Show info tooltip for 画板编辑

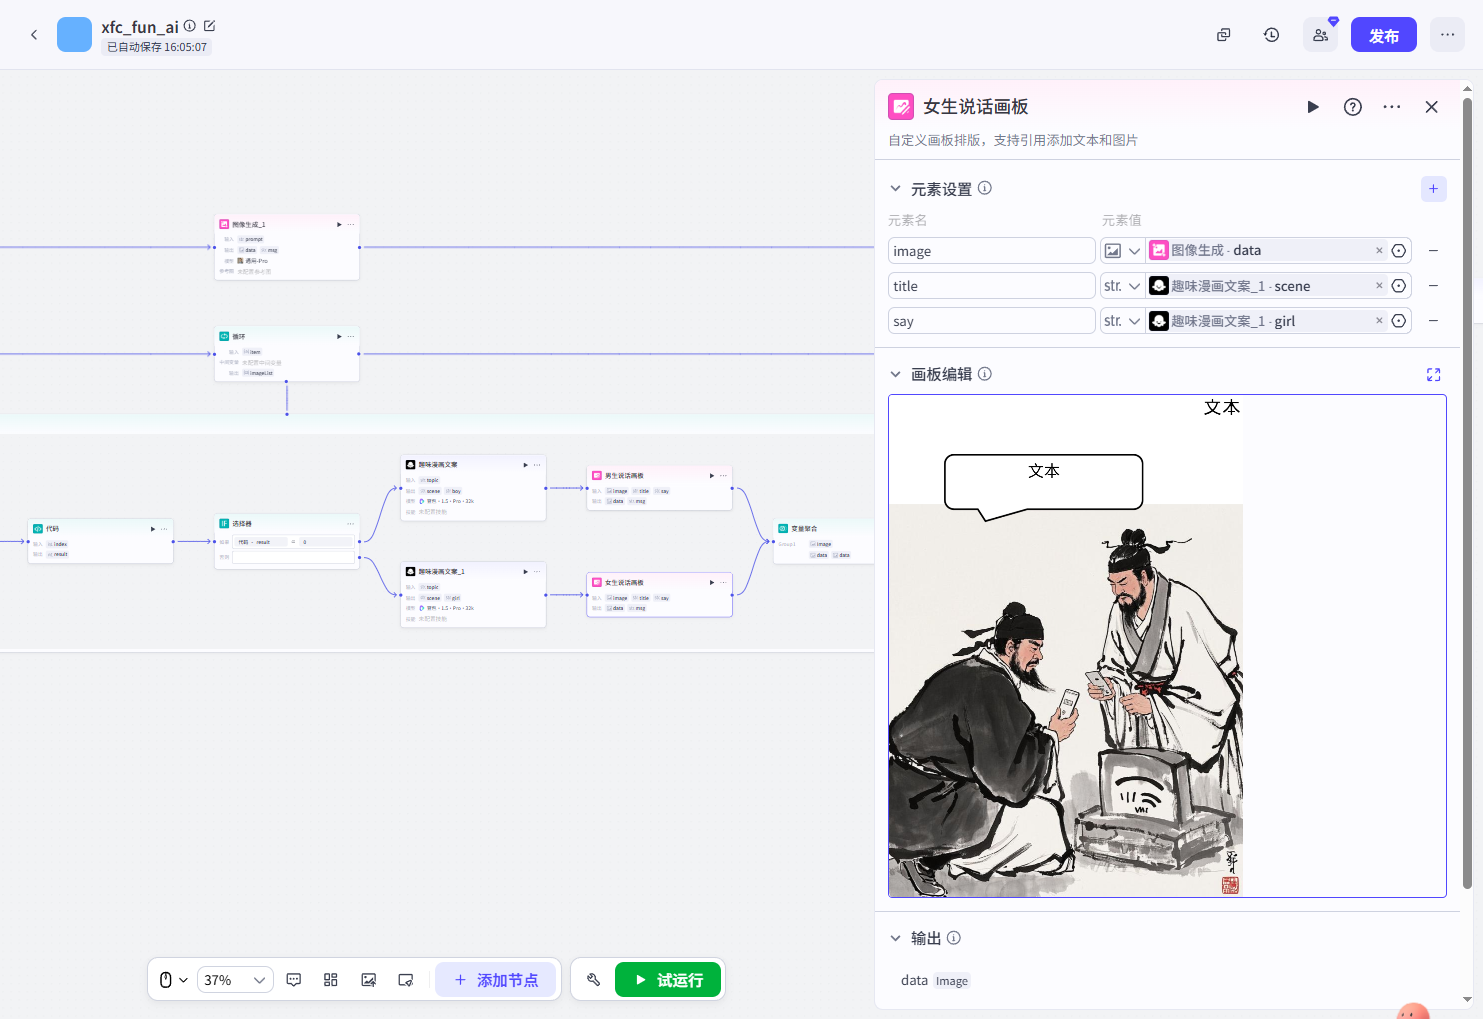tap(985, 374)
